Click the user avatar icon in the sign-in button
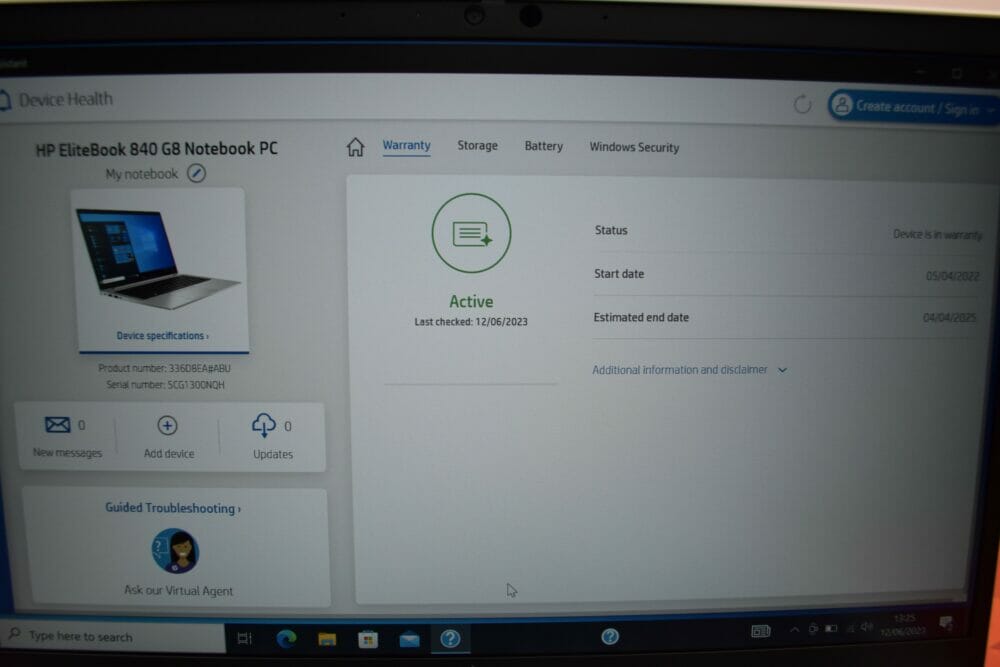The height and width of the screenshot is (667, 1000). 842,105
